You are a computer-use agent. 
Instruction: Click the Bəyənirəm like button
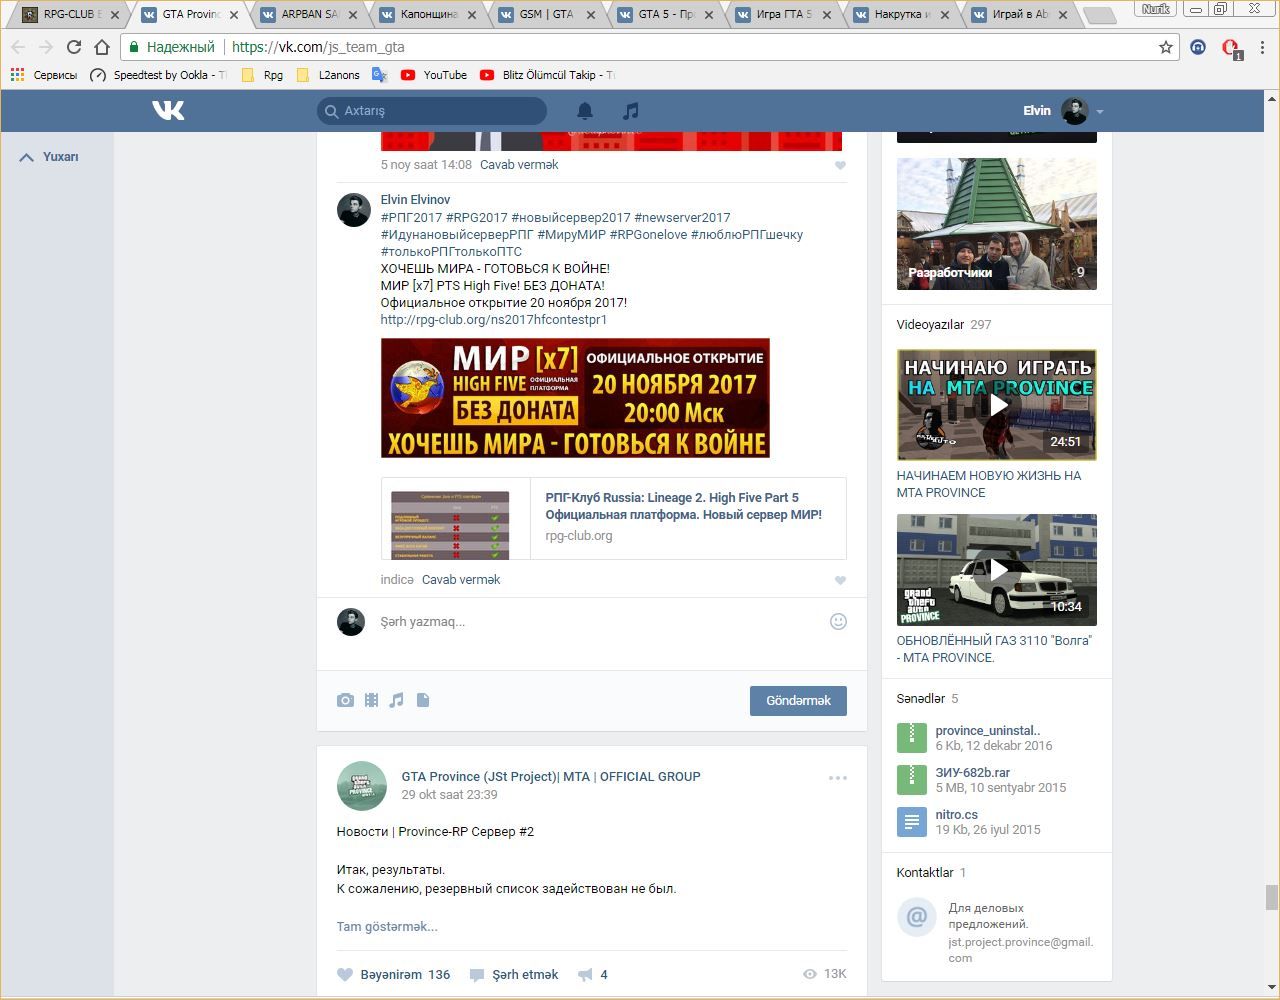(393, 974)
